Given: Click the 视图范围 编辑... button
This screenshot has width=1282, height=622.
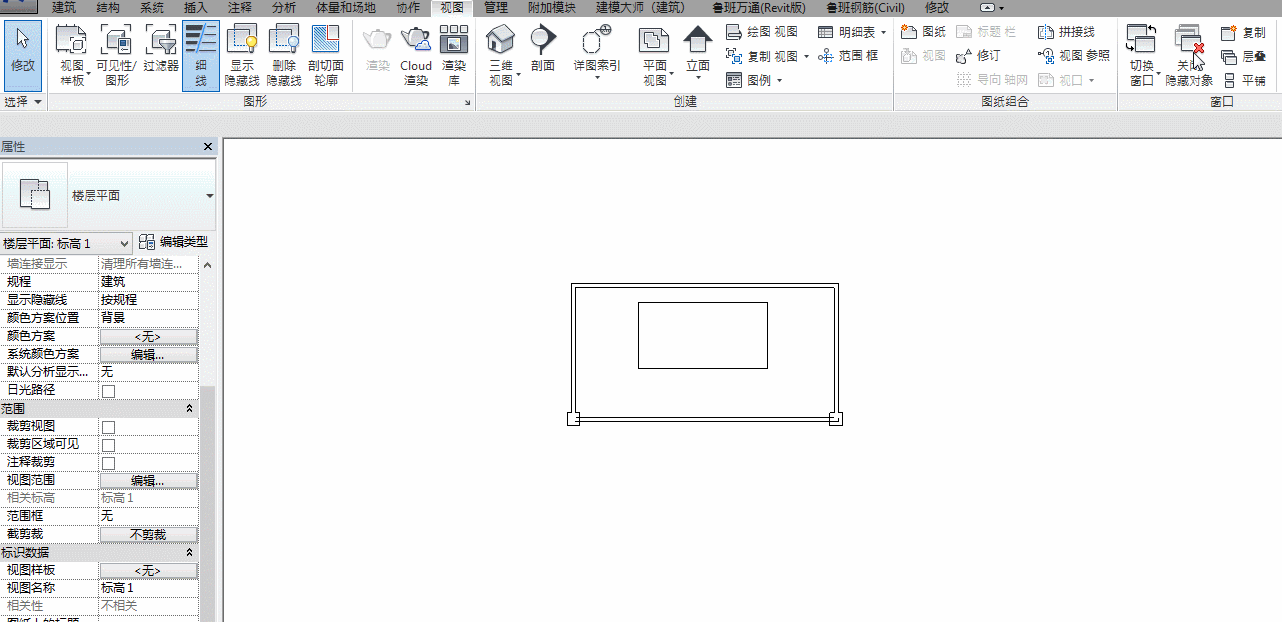Looking at the screenshot, I should pos(148,481).
